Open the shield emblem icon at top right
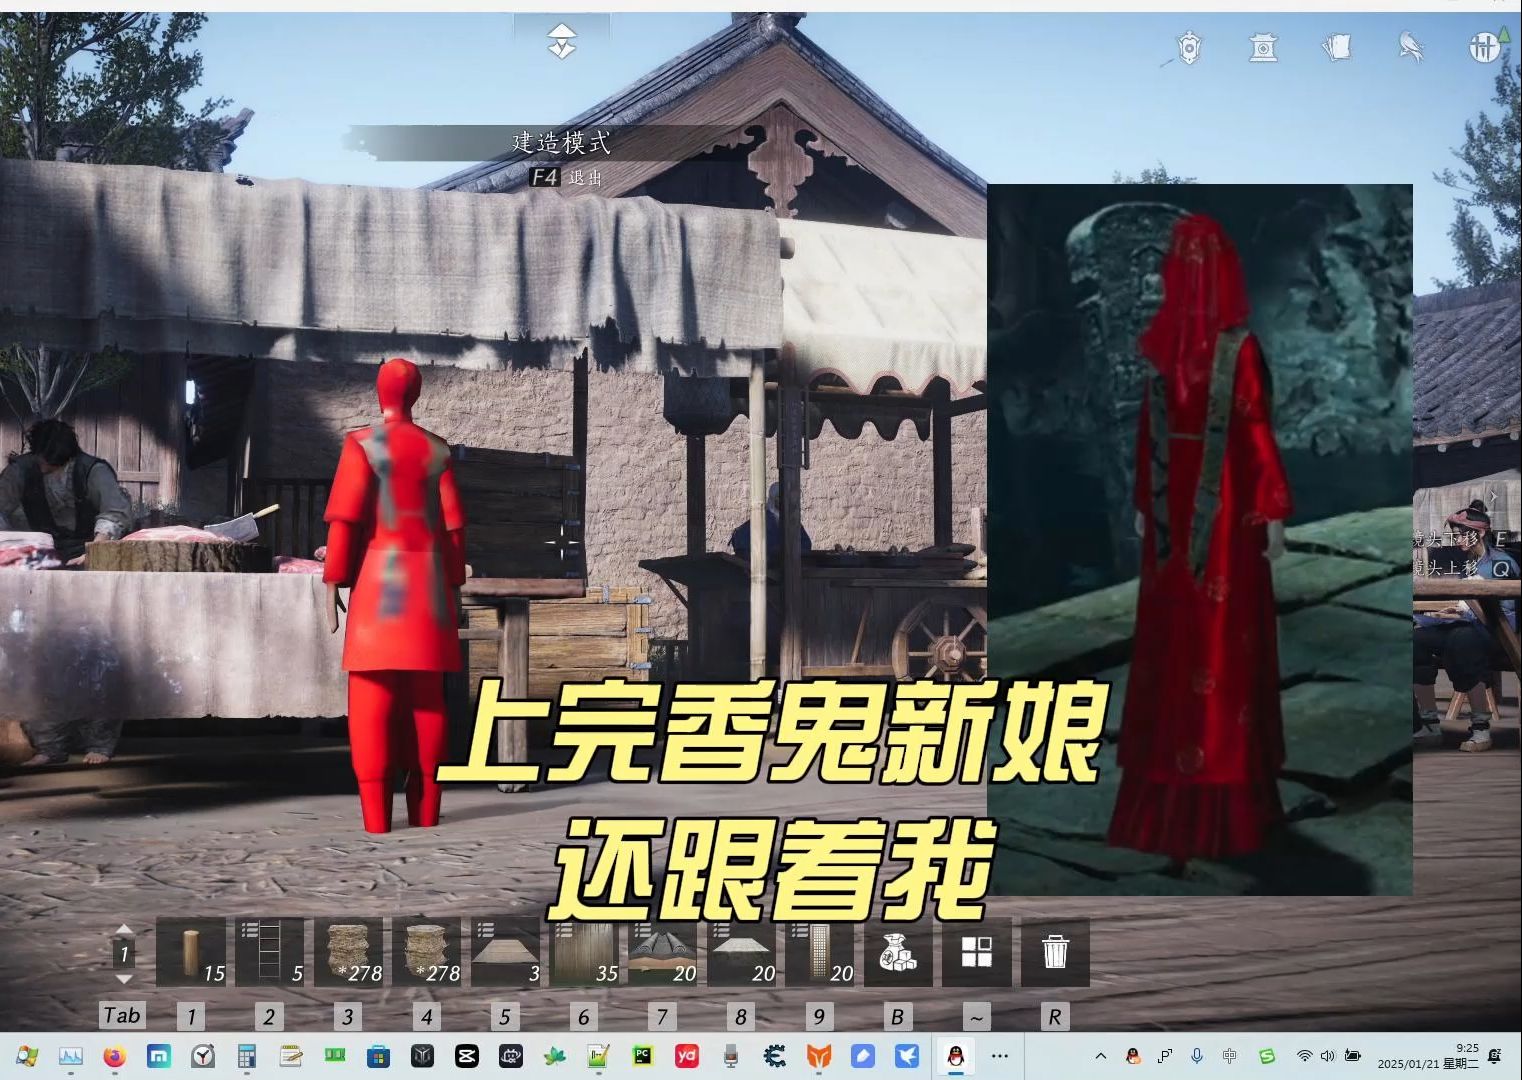This screenshot has width=1522, height=1080. coord(1189,47)
